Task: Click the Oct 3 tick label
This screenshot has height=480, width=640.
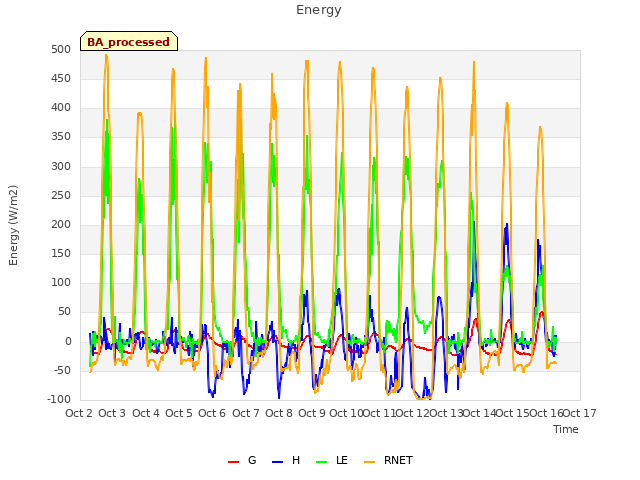Action: click(112, 413)
